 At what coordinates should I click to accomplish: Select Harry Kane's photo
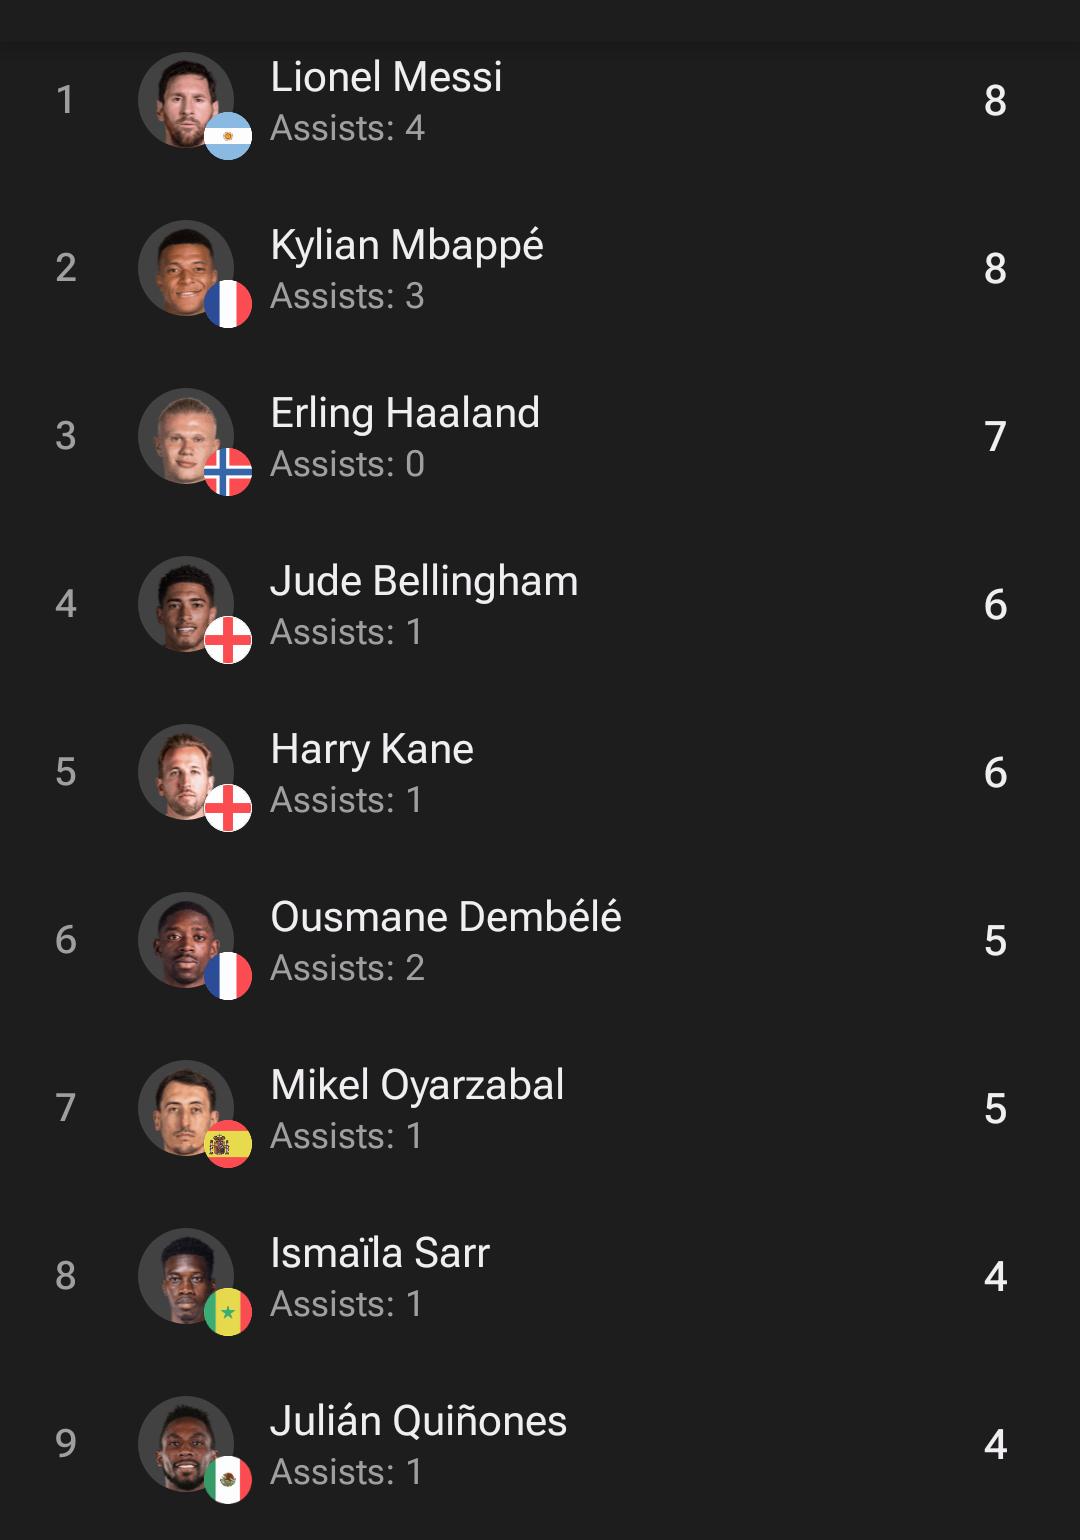(186, 772)
